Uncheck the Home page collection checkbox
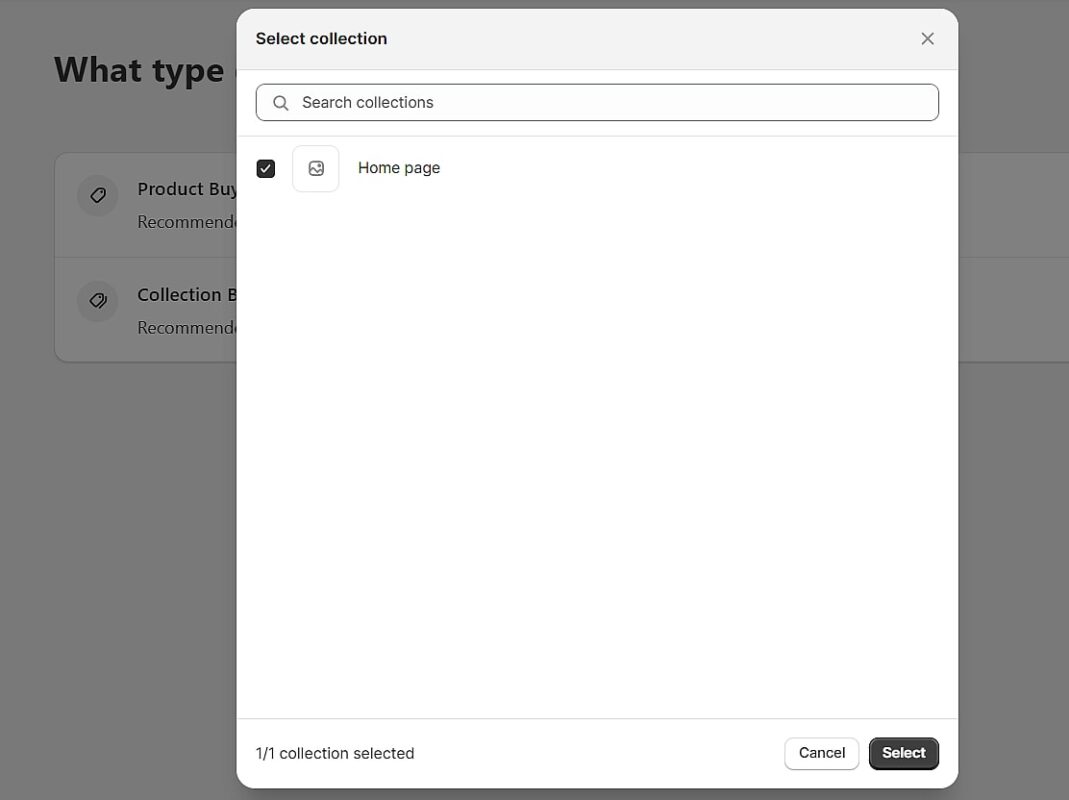1069x800 pixels. (x=266, y=168)
